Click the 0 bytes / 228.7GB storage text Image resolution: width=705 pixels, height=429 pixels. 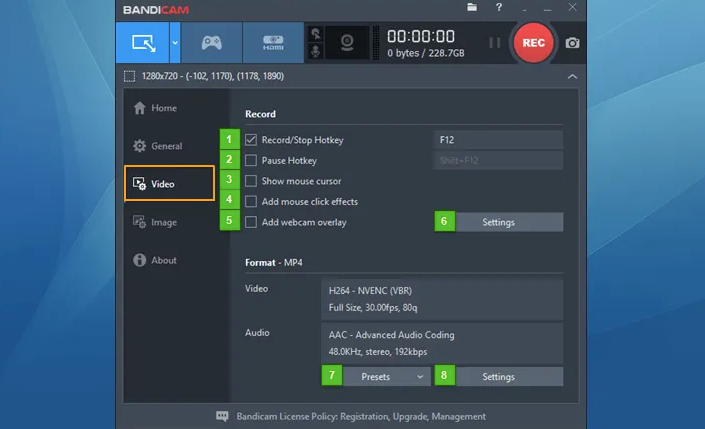[x=426, y=53]
